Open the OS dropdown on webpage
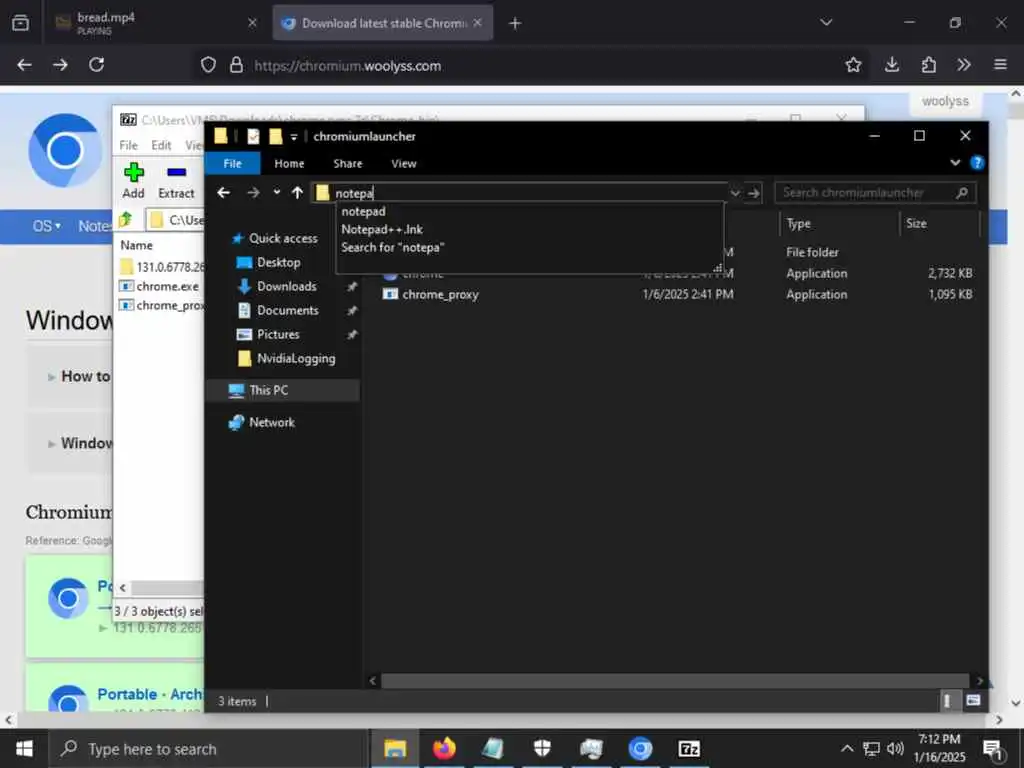Screen dimensions: 1024x768 [x=46, y=226]
